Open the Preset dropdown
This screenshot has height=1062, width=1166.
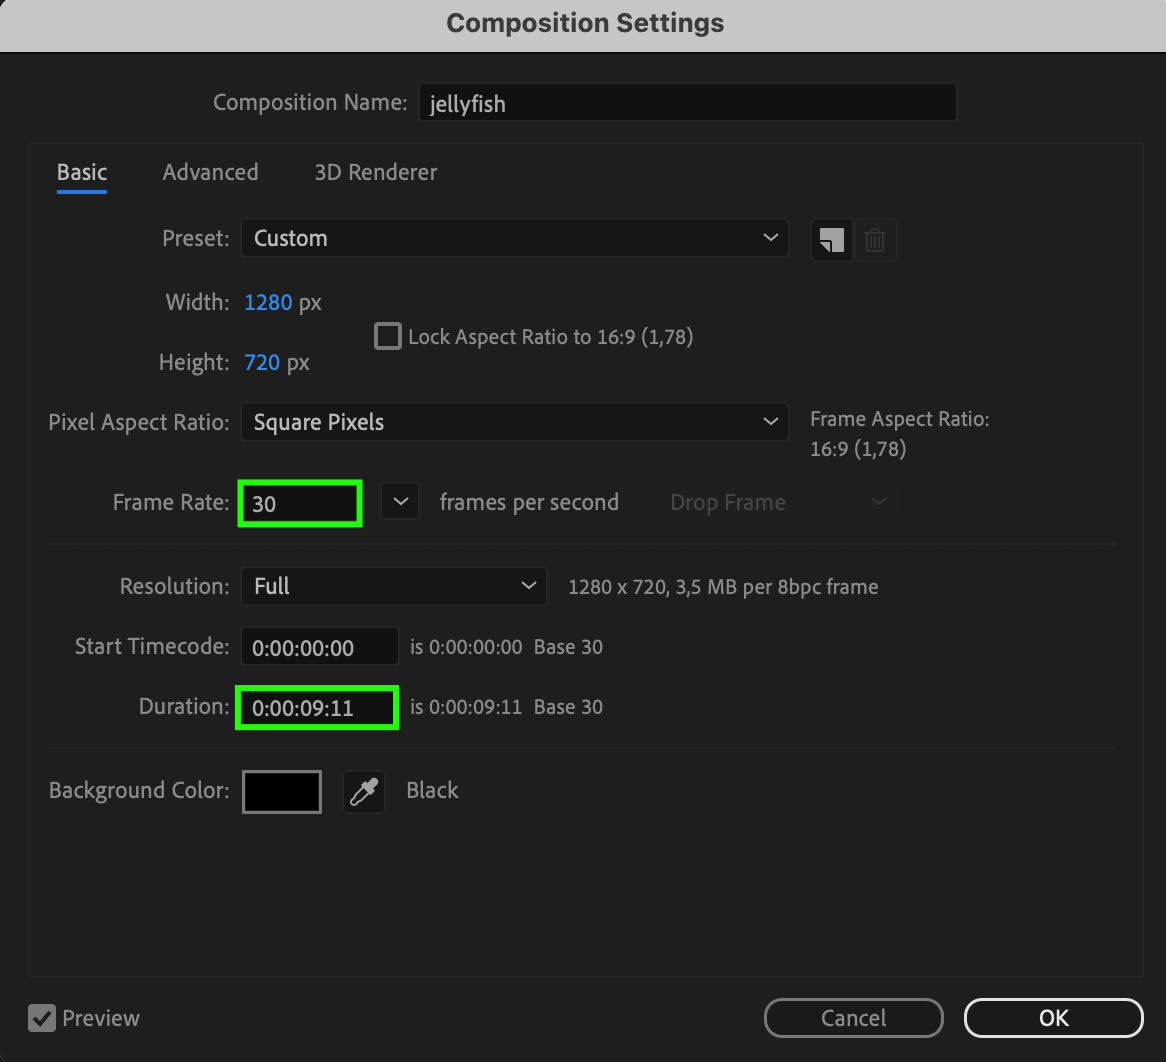tap(514, 238)
